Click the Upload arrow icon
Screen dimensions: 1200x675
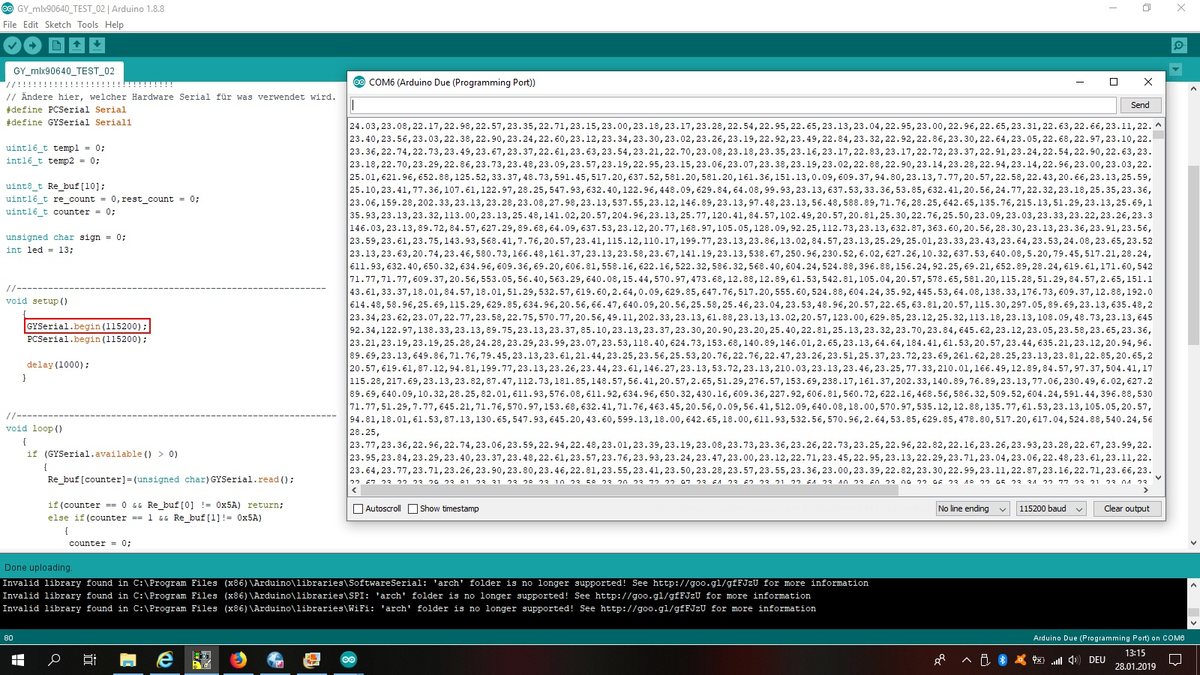coord(33,45)
